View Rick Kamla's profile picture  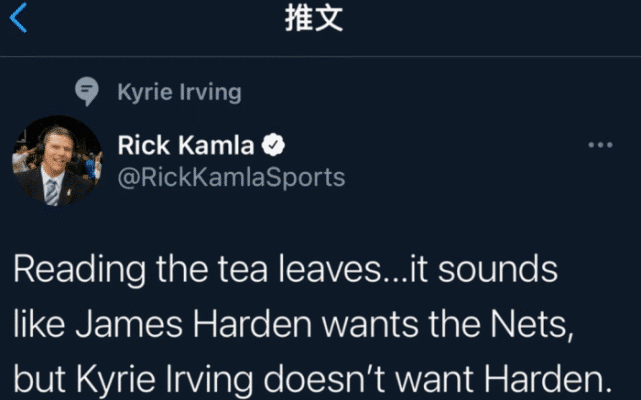(x=57, y=160)
